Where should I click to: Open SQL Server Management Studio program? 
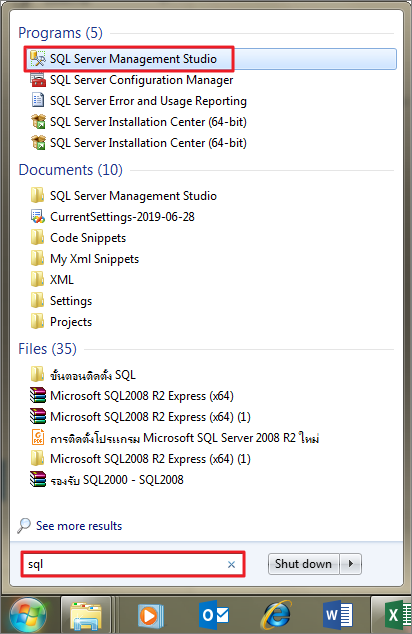point(210,59)
